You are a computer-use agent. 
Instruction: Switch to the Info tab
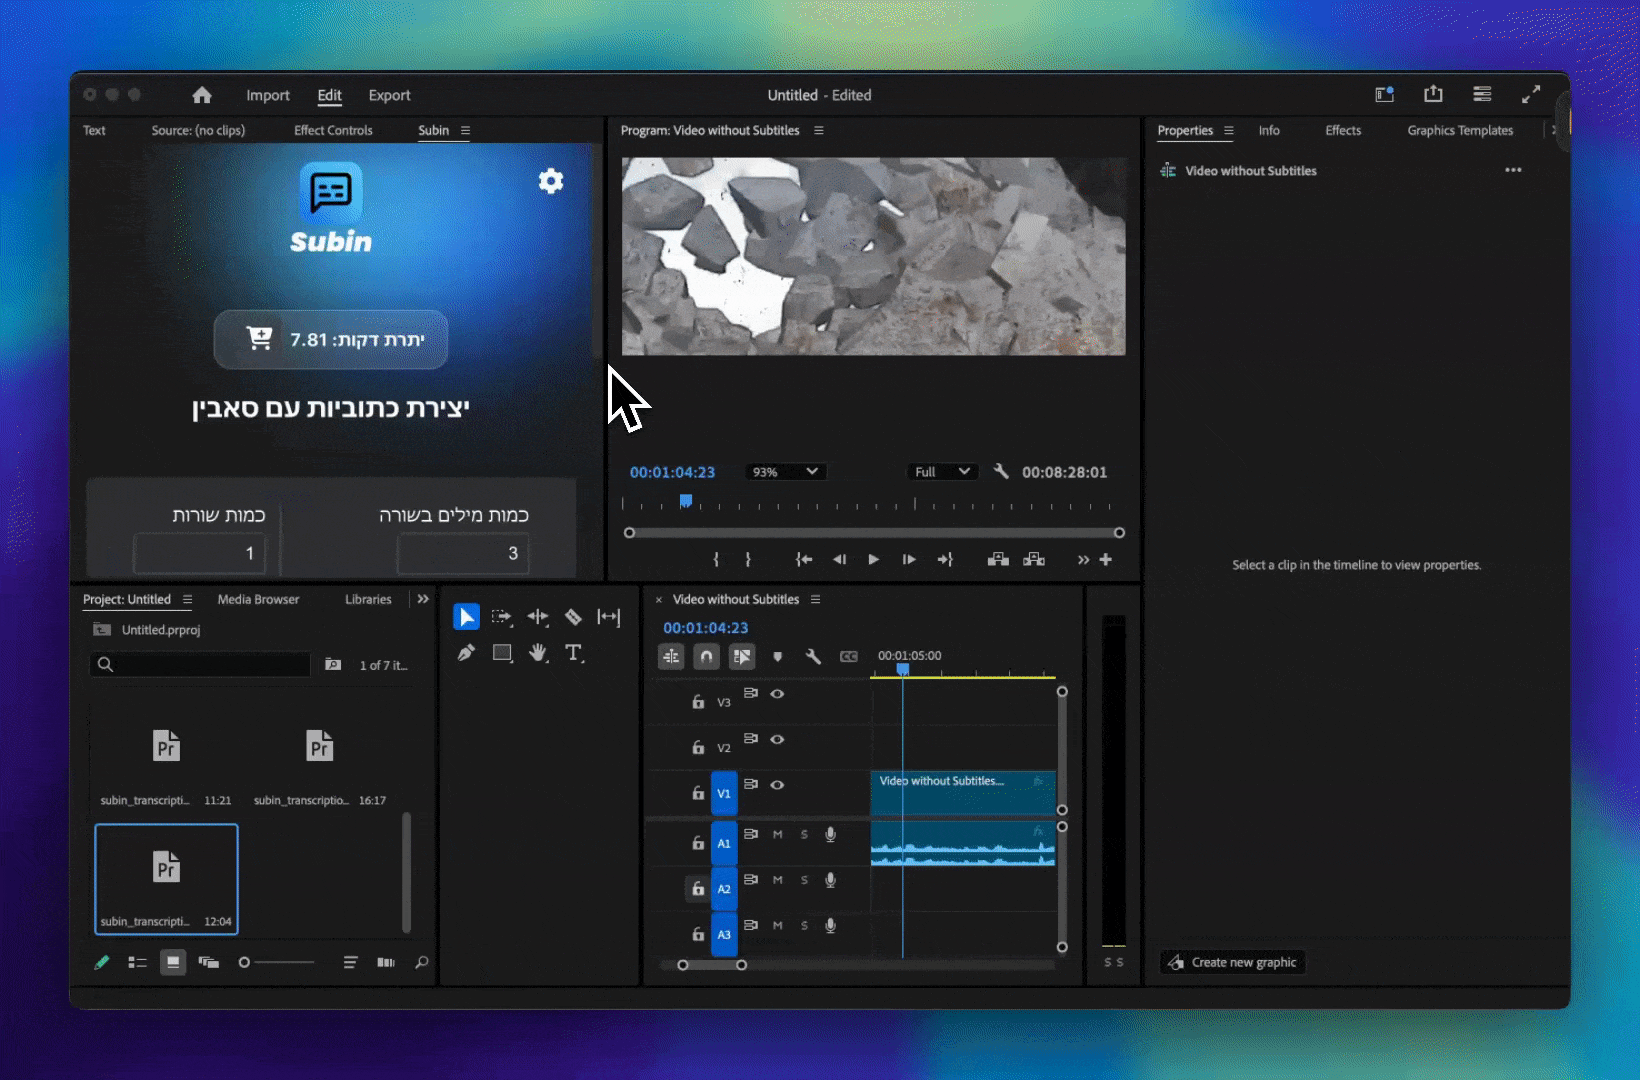click(1269, 131)
